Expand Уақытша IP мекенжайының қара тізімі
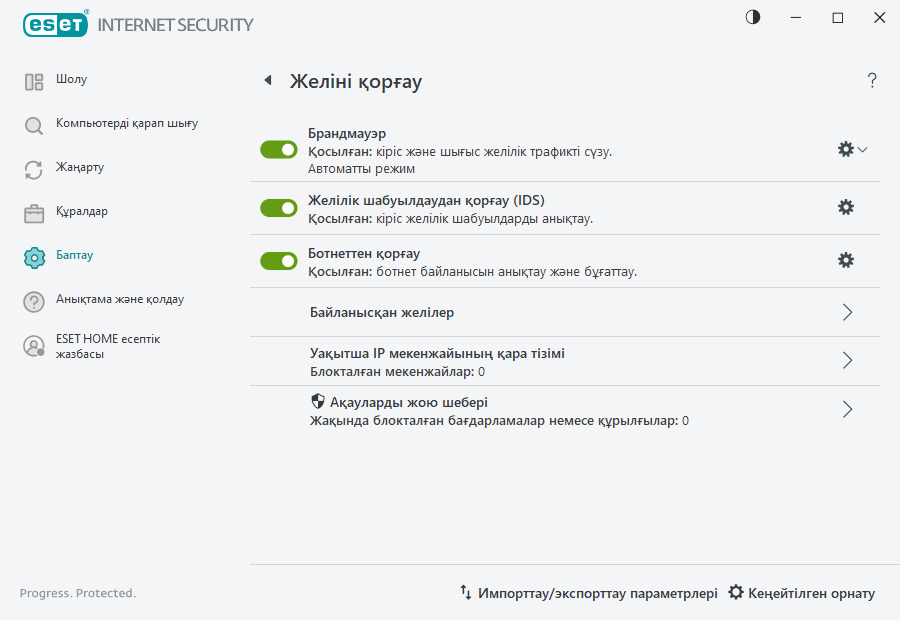 coord(847,361)
